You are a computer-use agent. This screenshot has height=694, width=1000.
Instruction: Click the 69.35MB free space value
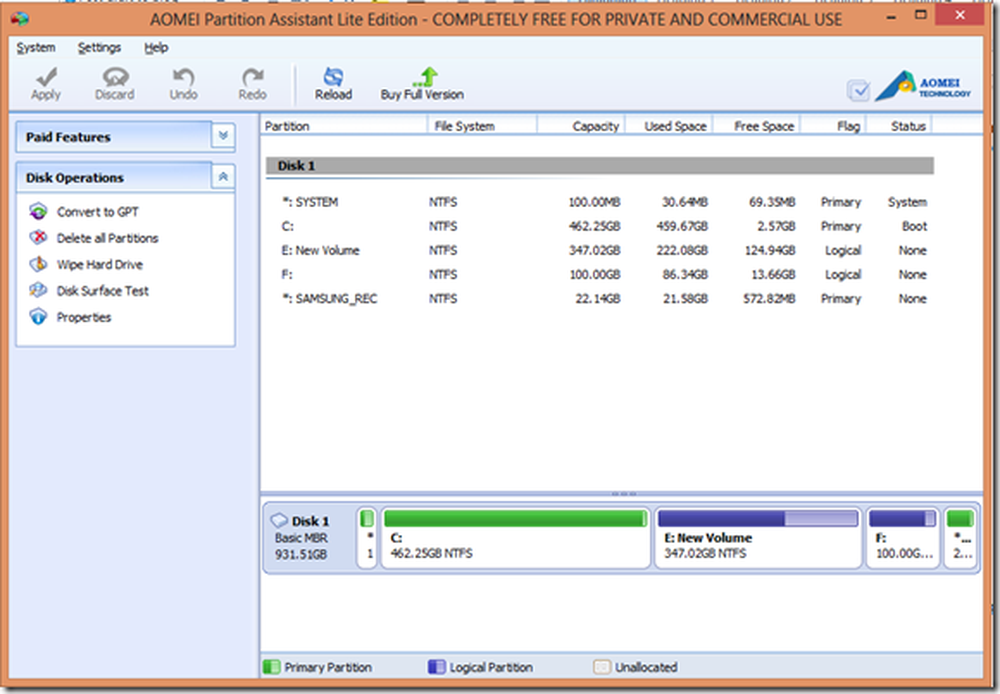point(772,202)
